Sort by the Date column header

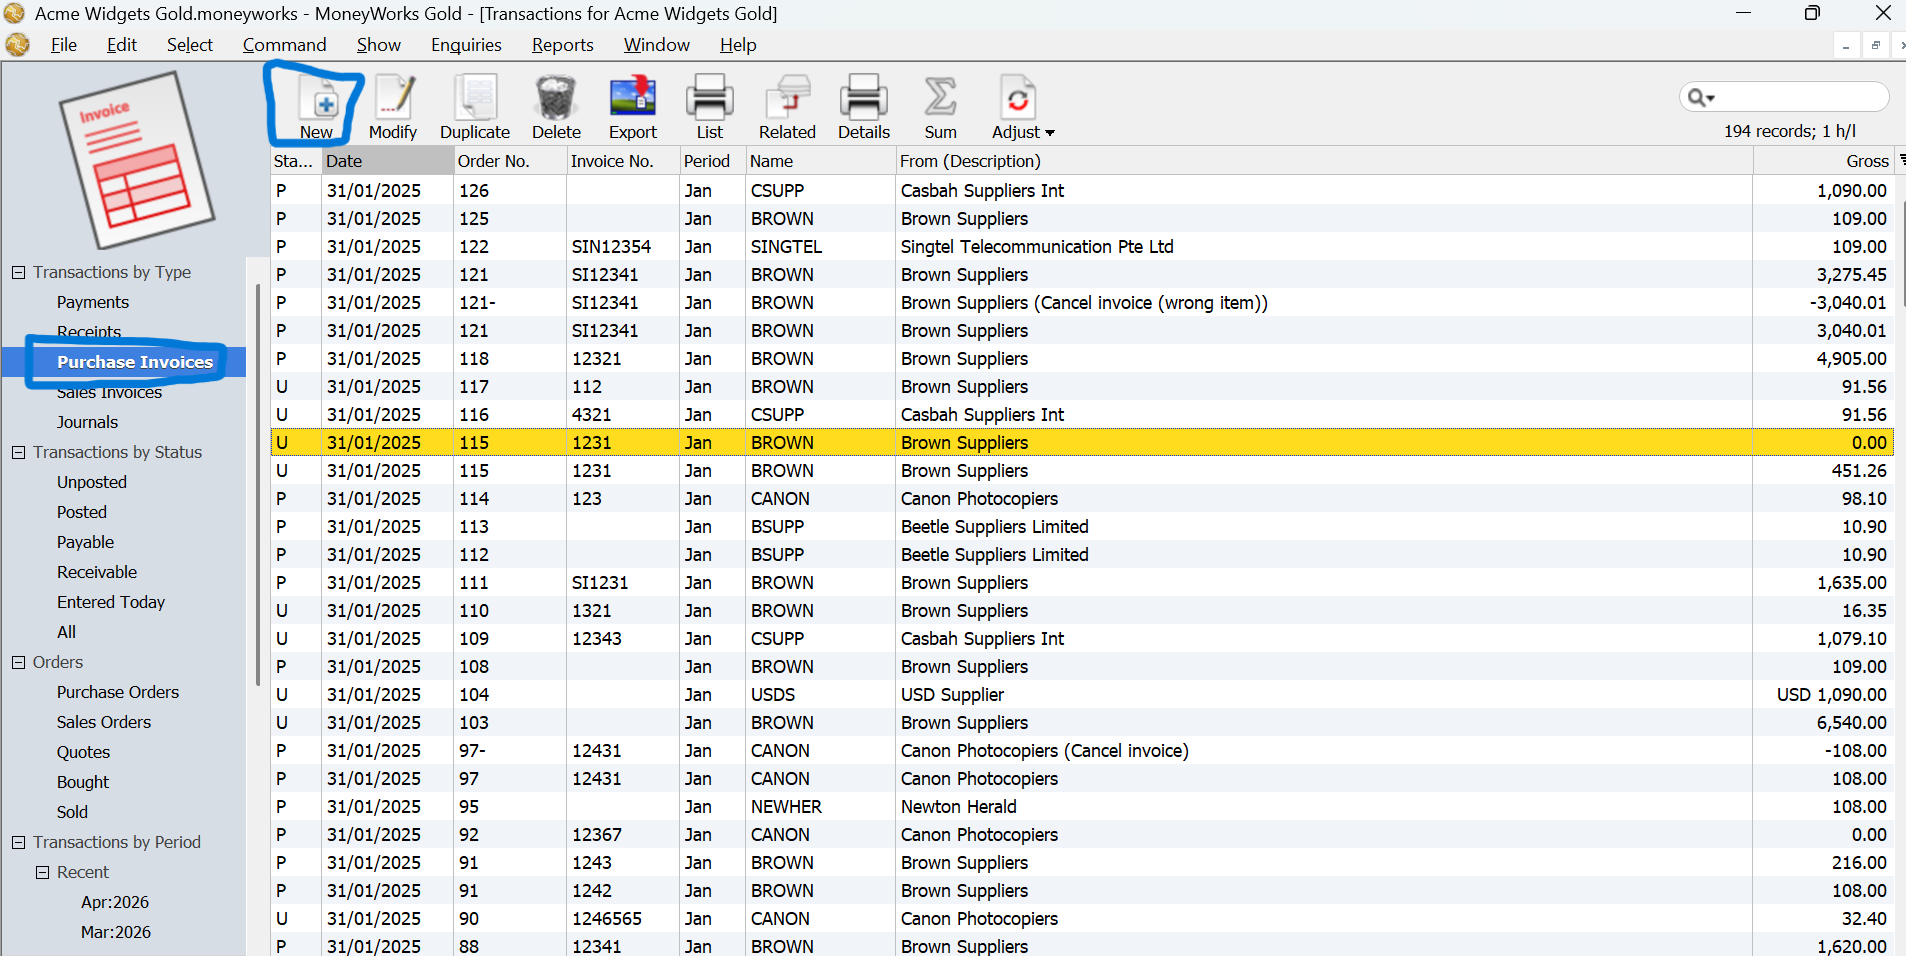(387, 161)
